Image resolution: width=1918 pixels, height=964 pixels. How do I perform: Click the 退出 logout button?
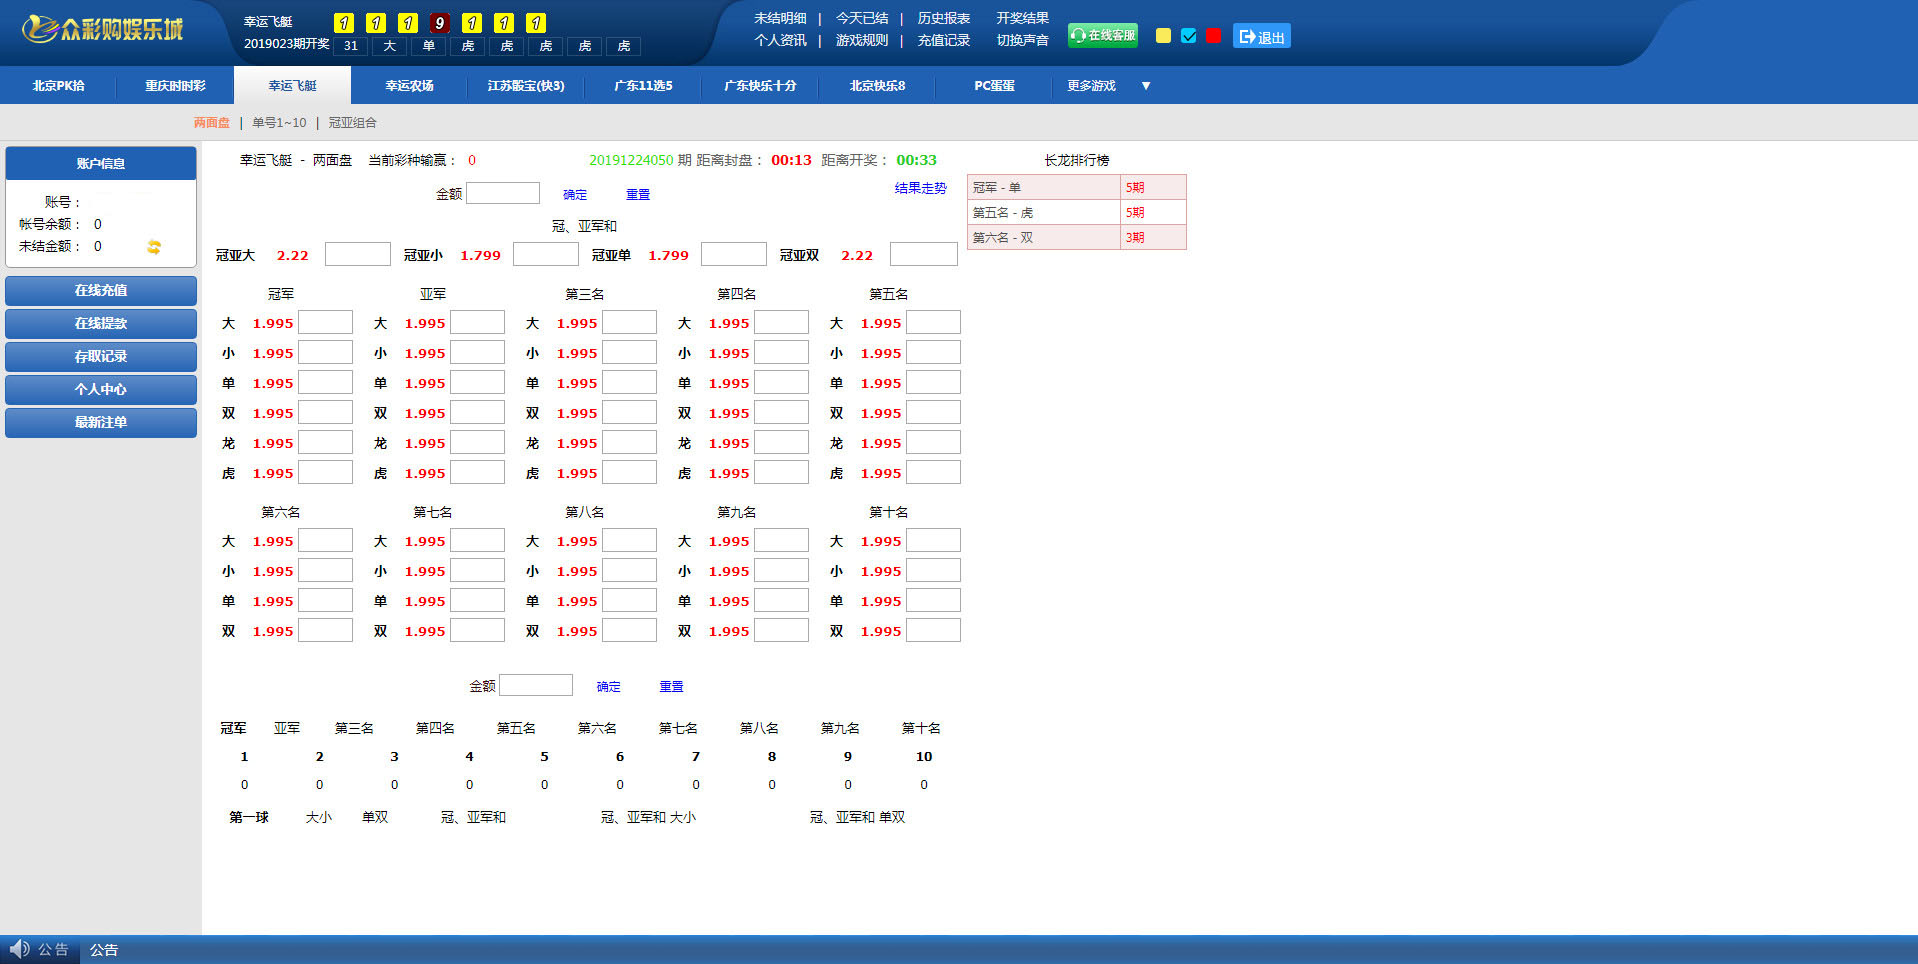pyautogui.click(x=1262, y=36)
